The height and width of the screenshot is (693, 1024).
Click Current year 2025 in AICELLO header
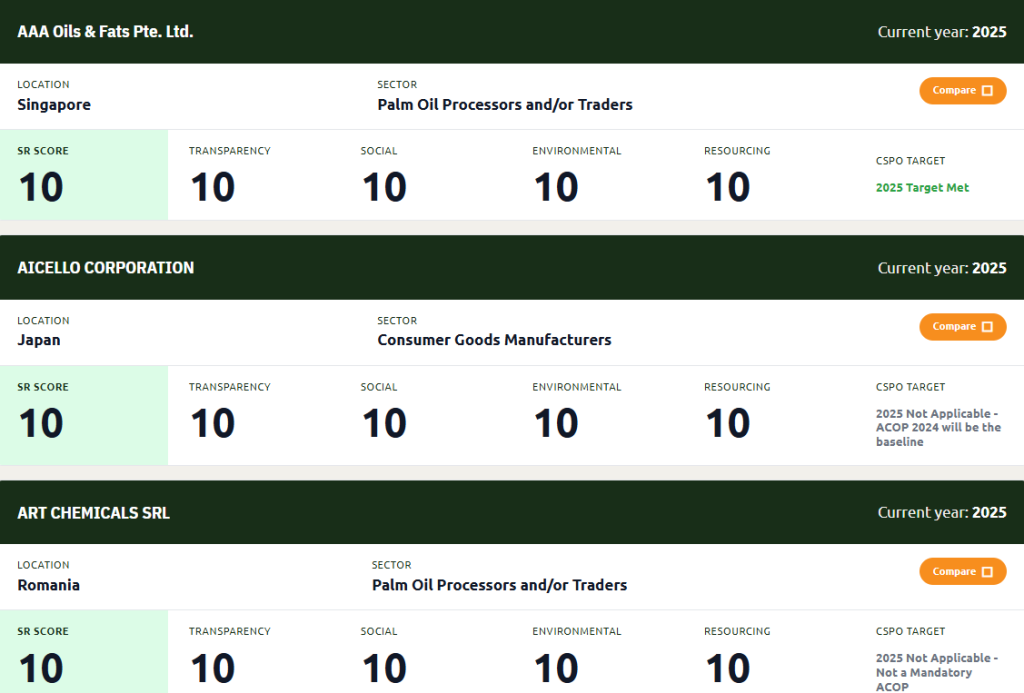click(942, 268)
